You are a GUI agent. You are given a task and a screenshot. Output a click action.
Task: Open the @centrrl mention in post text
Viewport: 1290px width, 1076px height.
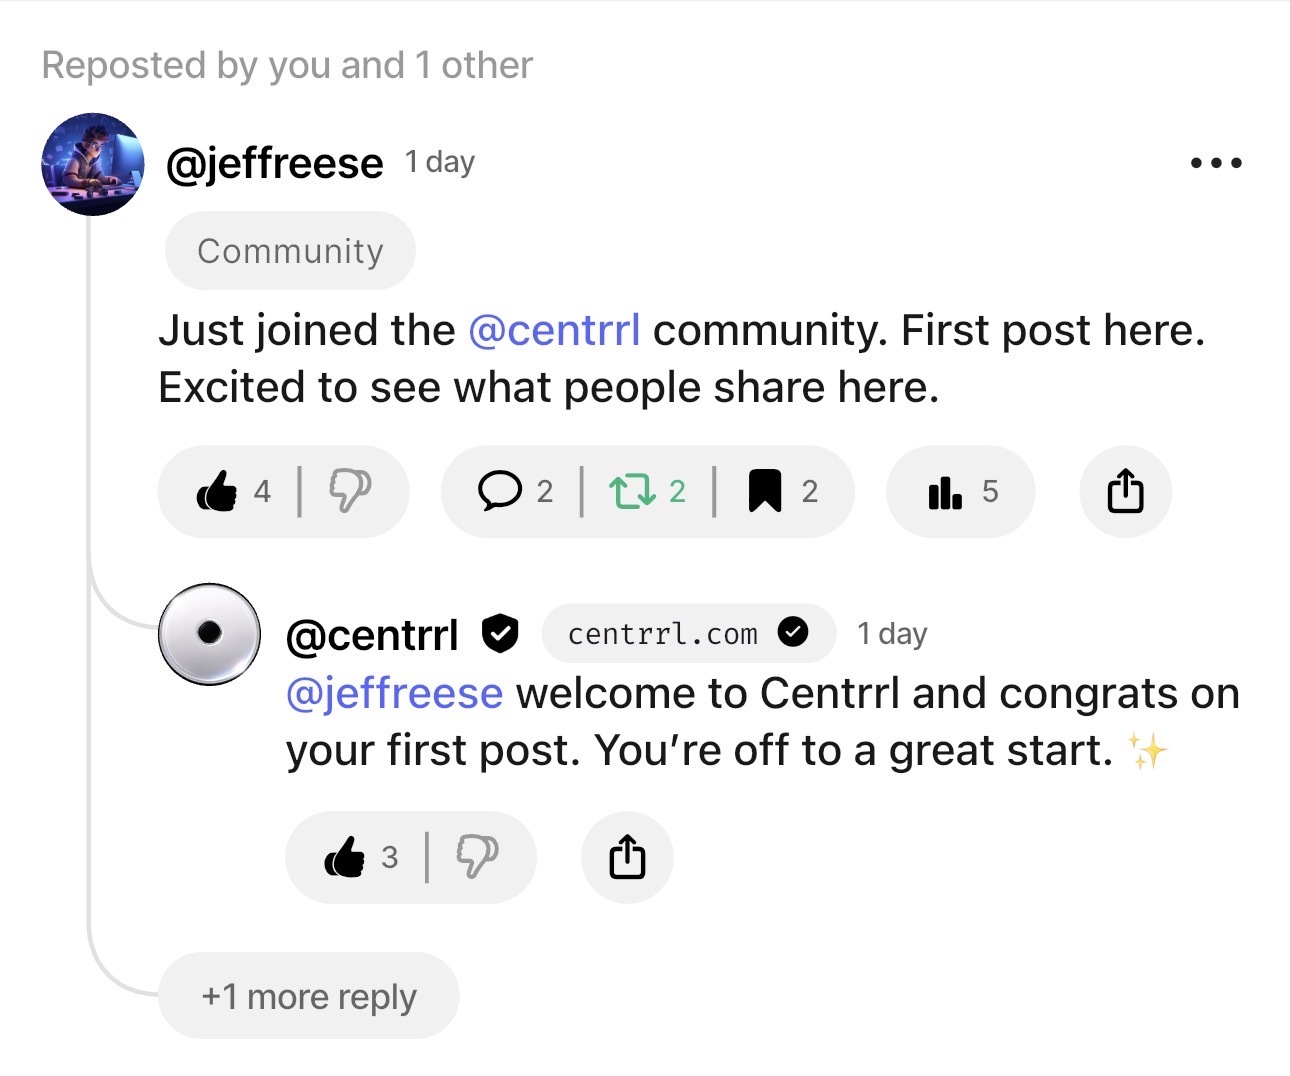tap(554, 330)
